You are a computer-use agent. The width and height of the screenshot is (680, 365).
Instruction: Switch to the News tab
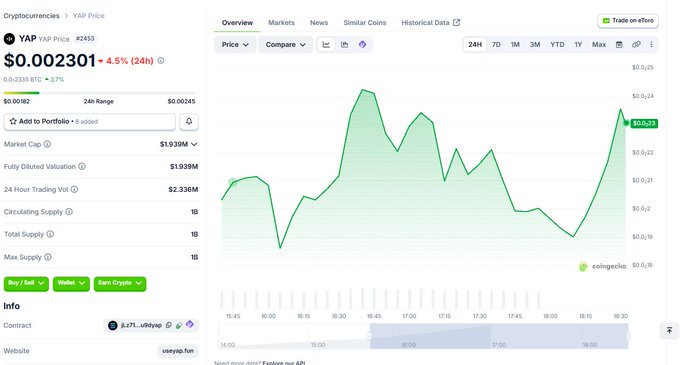pyautogui.click(x=319, y=23)
